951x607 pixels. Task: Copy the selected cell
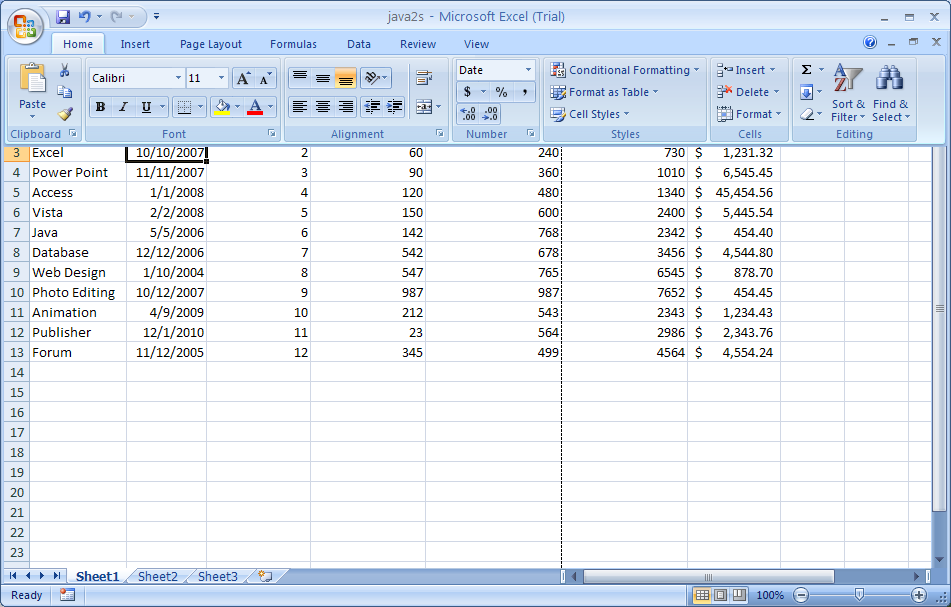(64, 92)
